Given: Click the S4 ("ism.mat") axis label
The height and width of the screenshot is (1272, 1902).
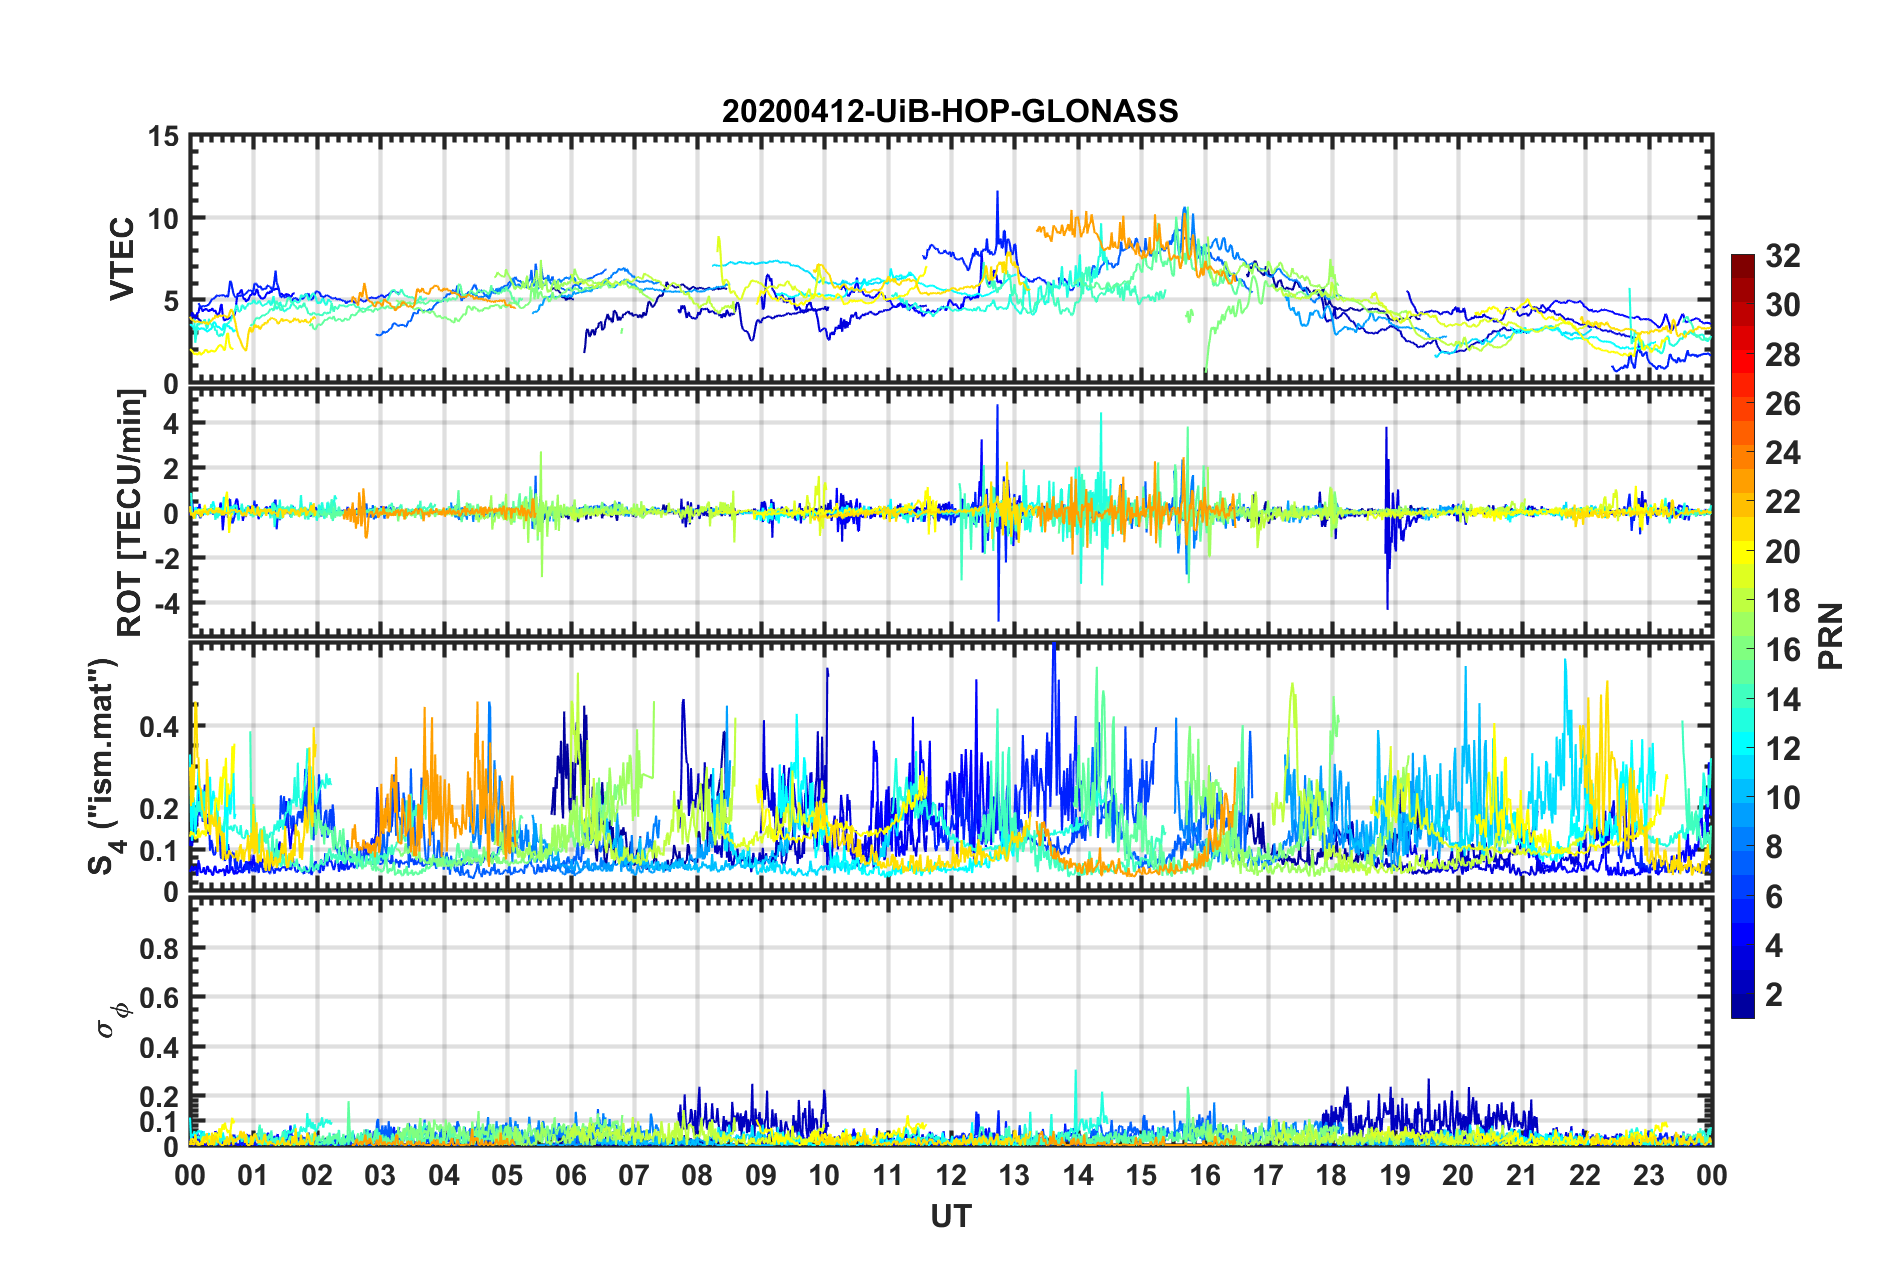Looking at the screenshot, I should coord(104,767).
